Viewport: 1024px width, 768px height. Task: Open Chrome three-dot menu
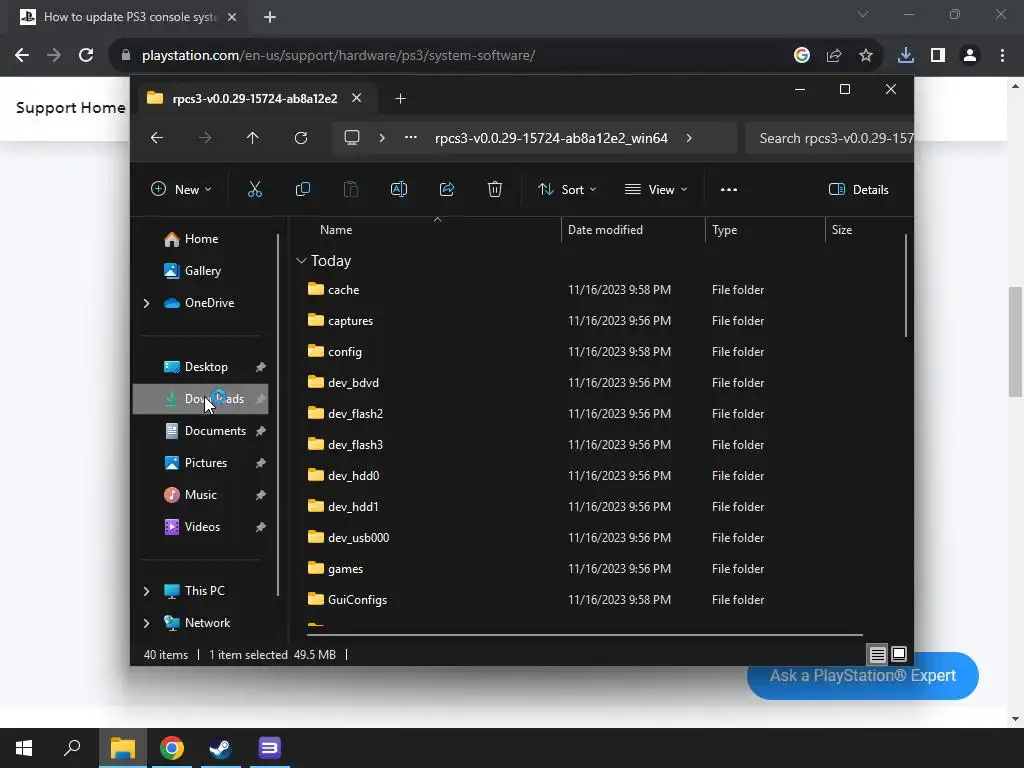coord(1002,56)
